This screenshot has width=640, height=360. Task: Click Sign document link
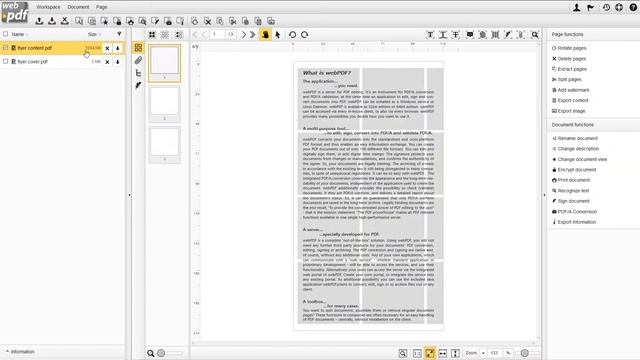[x=571, y=201]
